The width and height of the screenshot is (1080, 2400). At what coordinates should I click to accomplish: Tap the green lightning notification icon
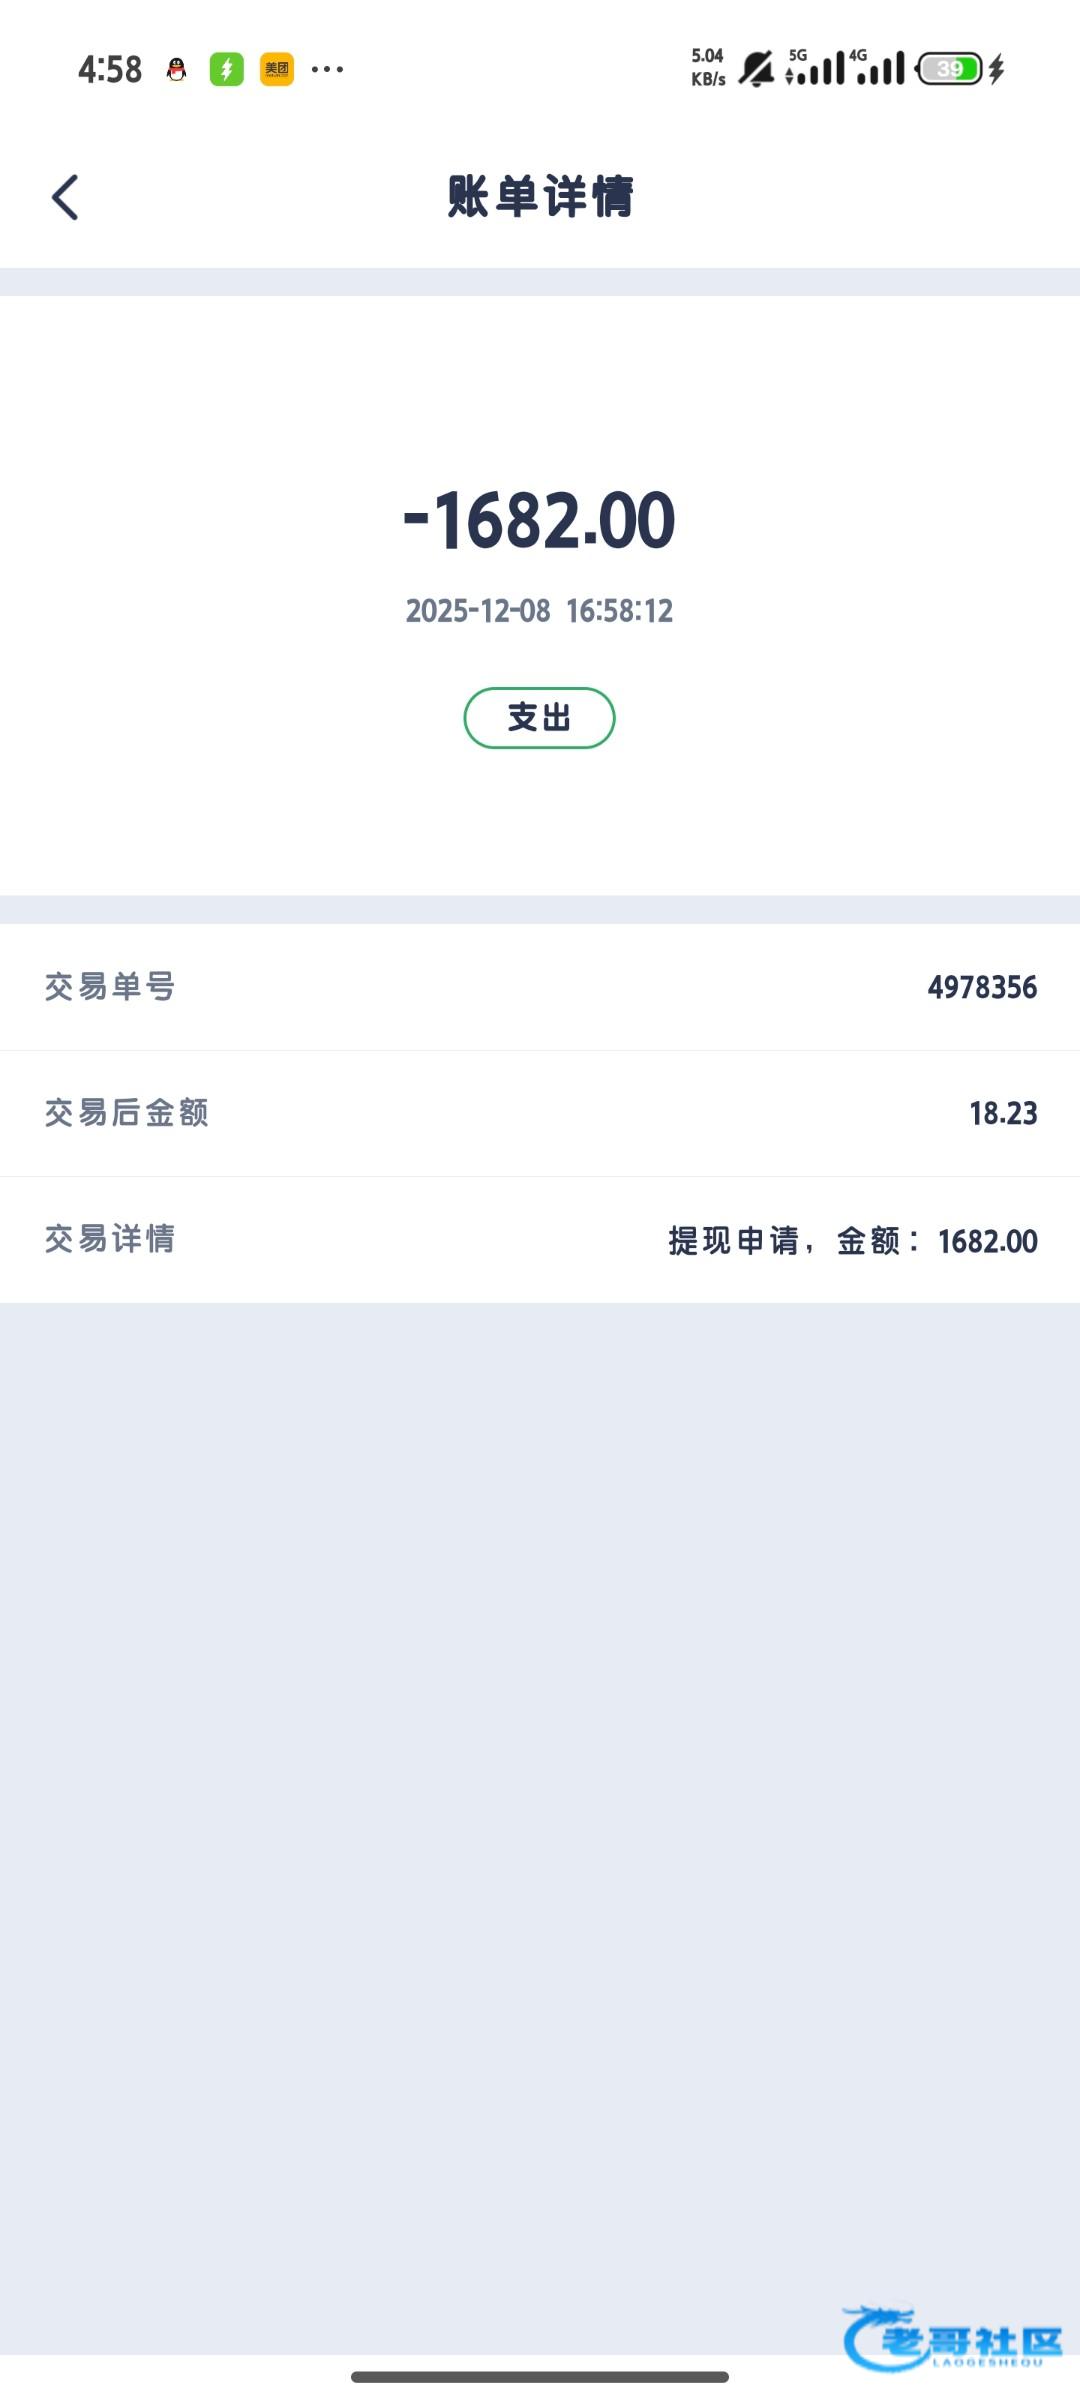click(x=227, y=69)
